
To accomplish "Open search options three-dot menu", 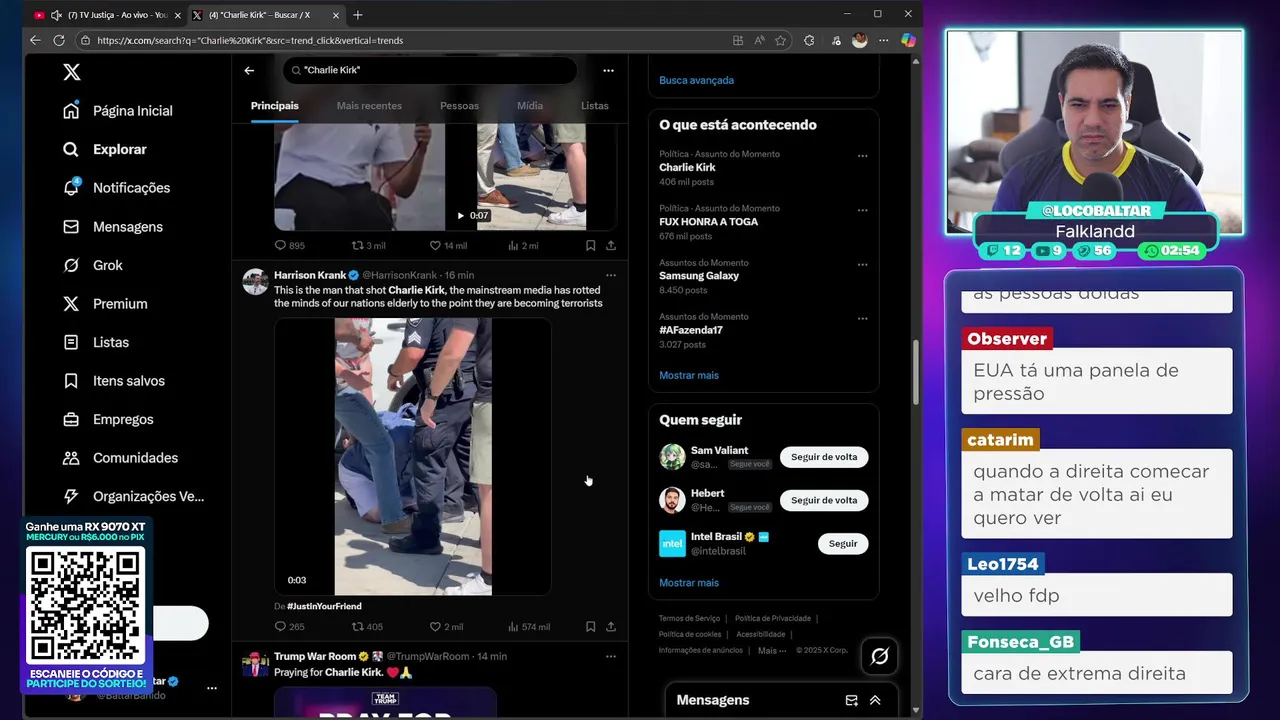I will (x=608, y=70).
